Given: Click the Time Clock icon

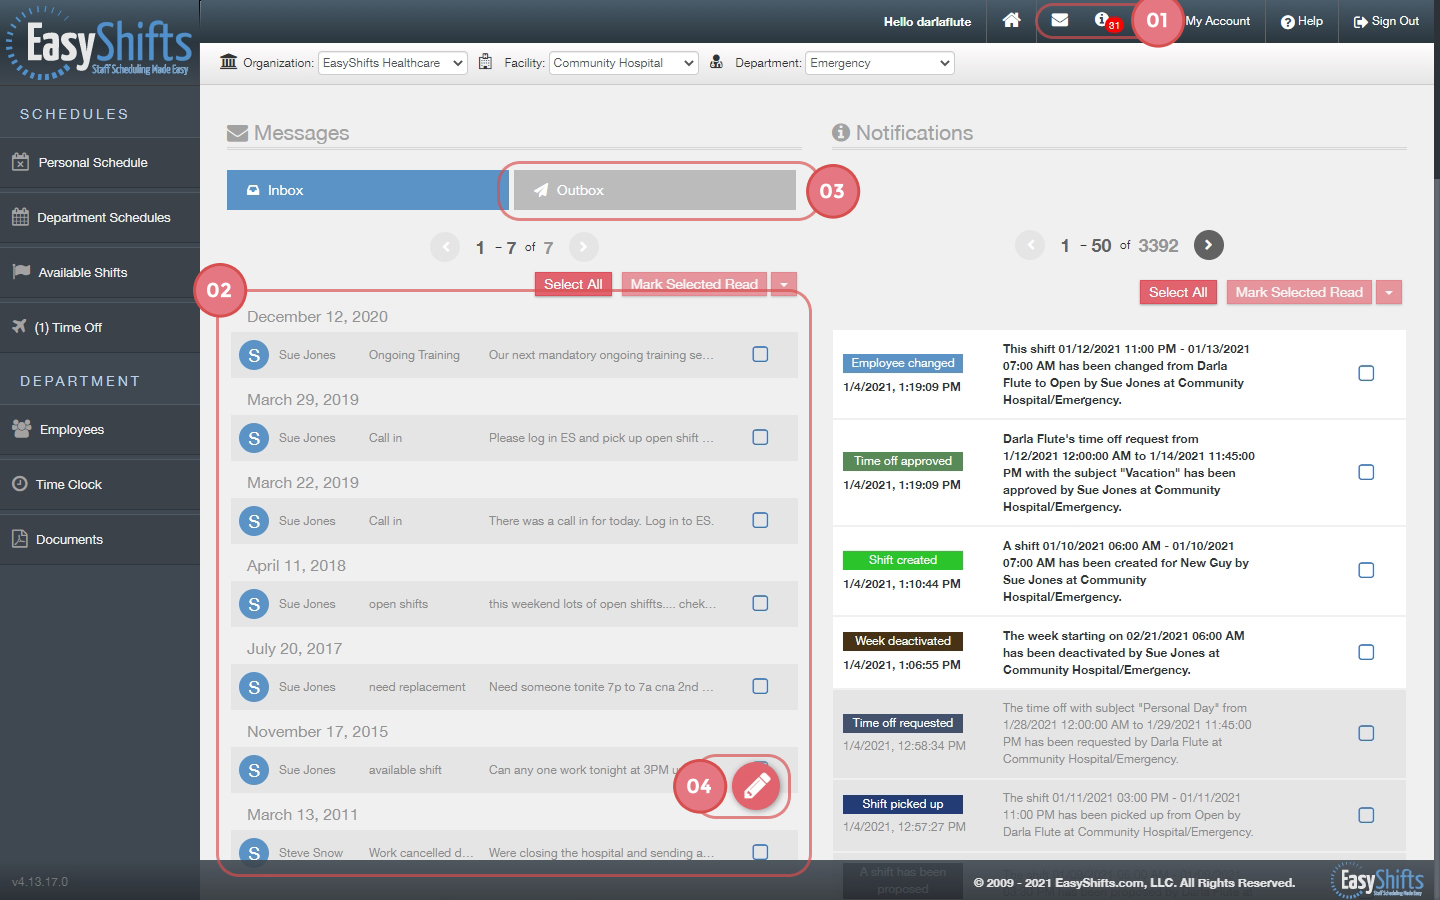Looking at the screenshot, I should [20, 484].
